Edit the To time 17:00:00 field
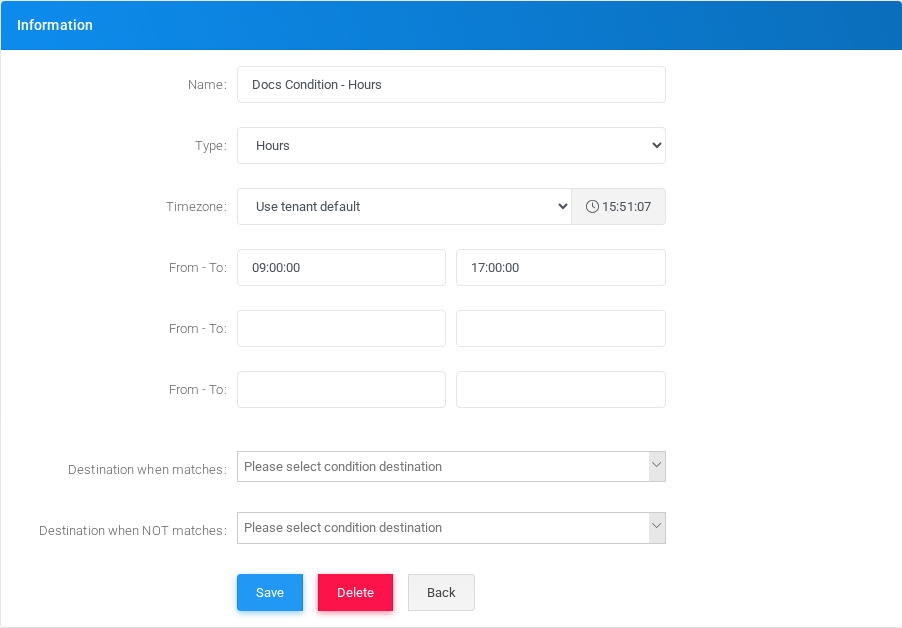This screenshot has width=902, height=628. 561,267
